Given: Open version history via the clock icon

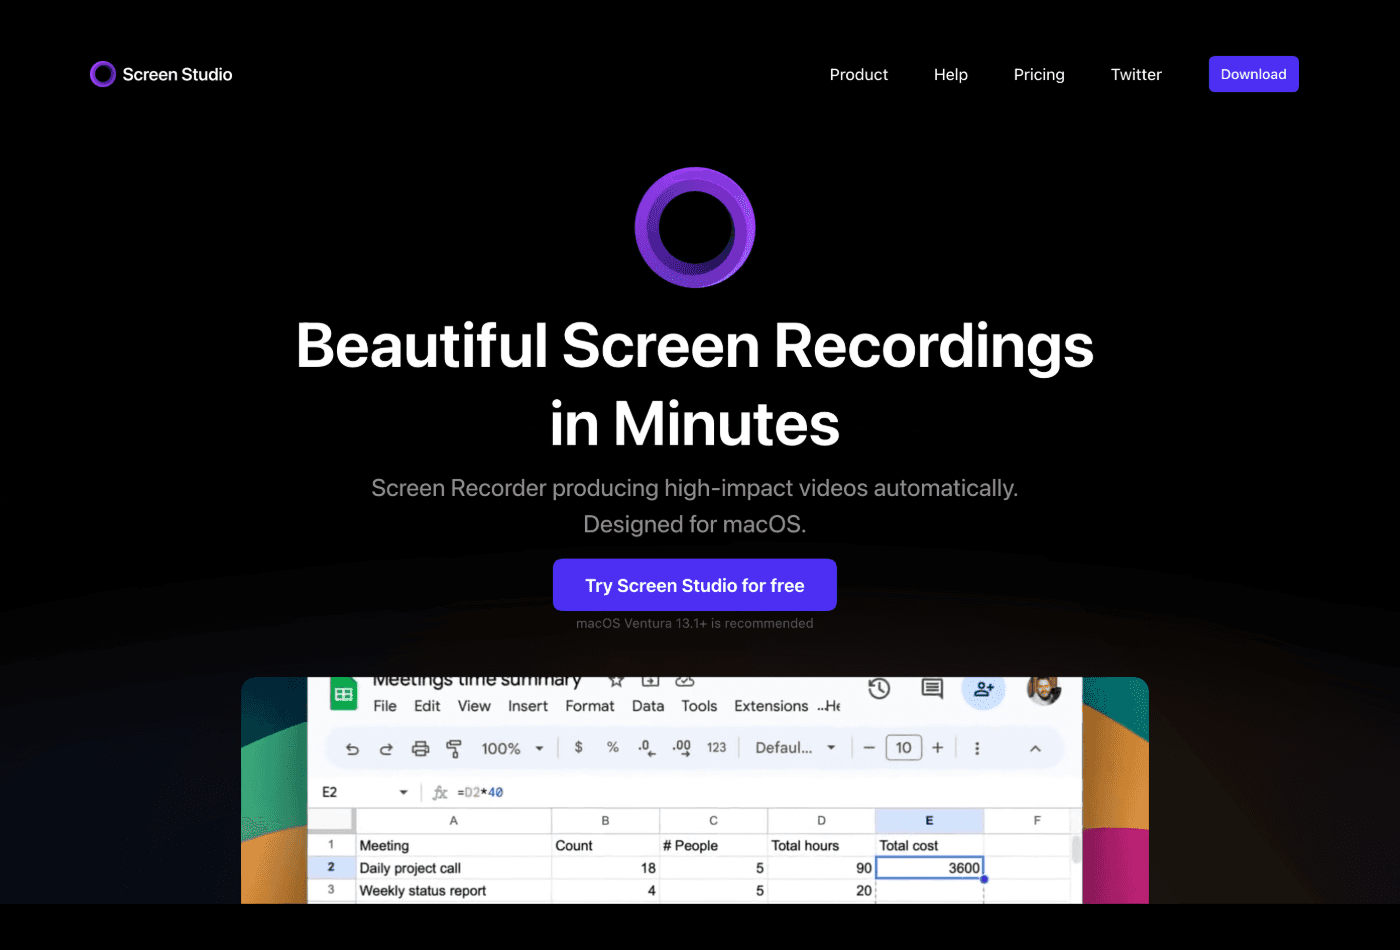Looking at the screenshot, I should pos(878,689).
